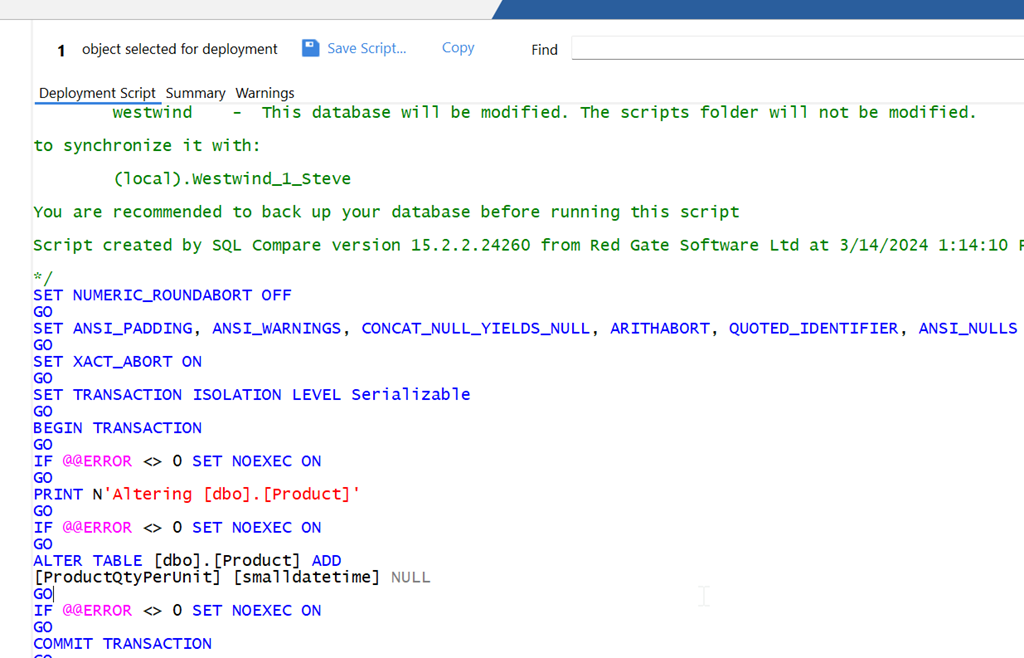Viewport: 1024px width, 658px height.
Task: View the Warnings tab
Action: (265, 93)
